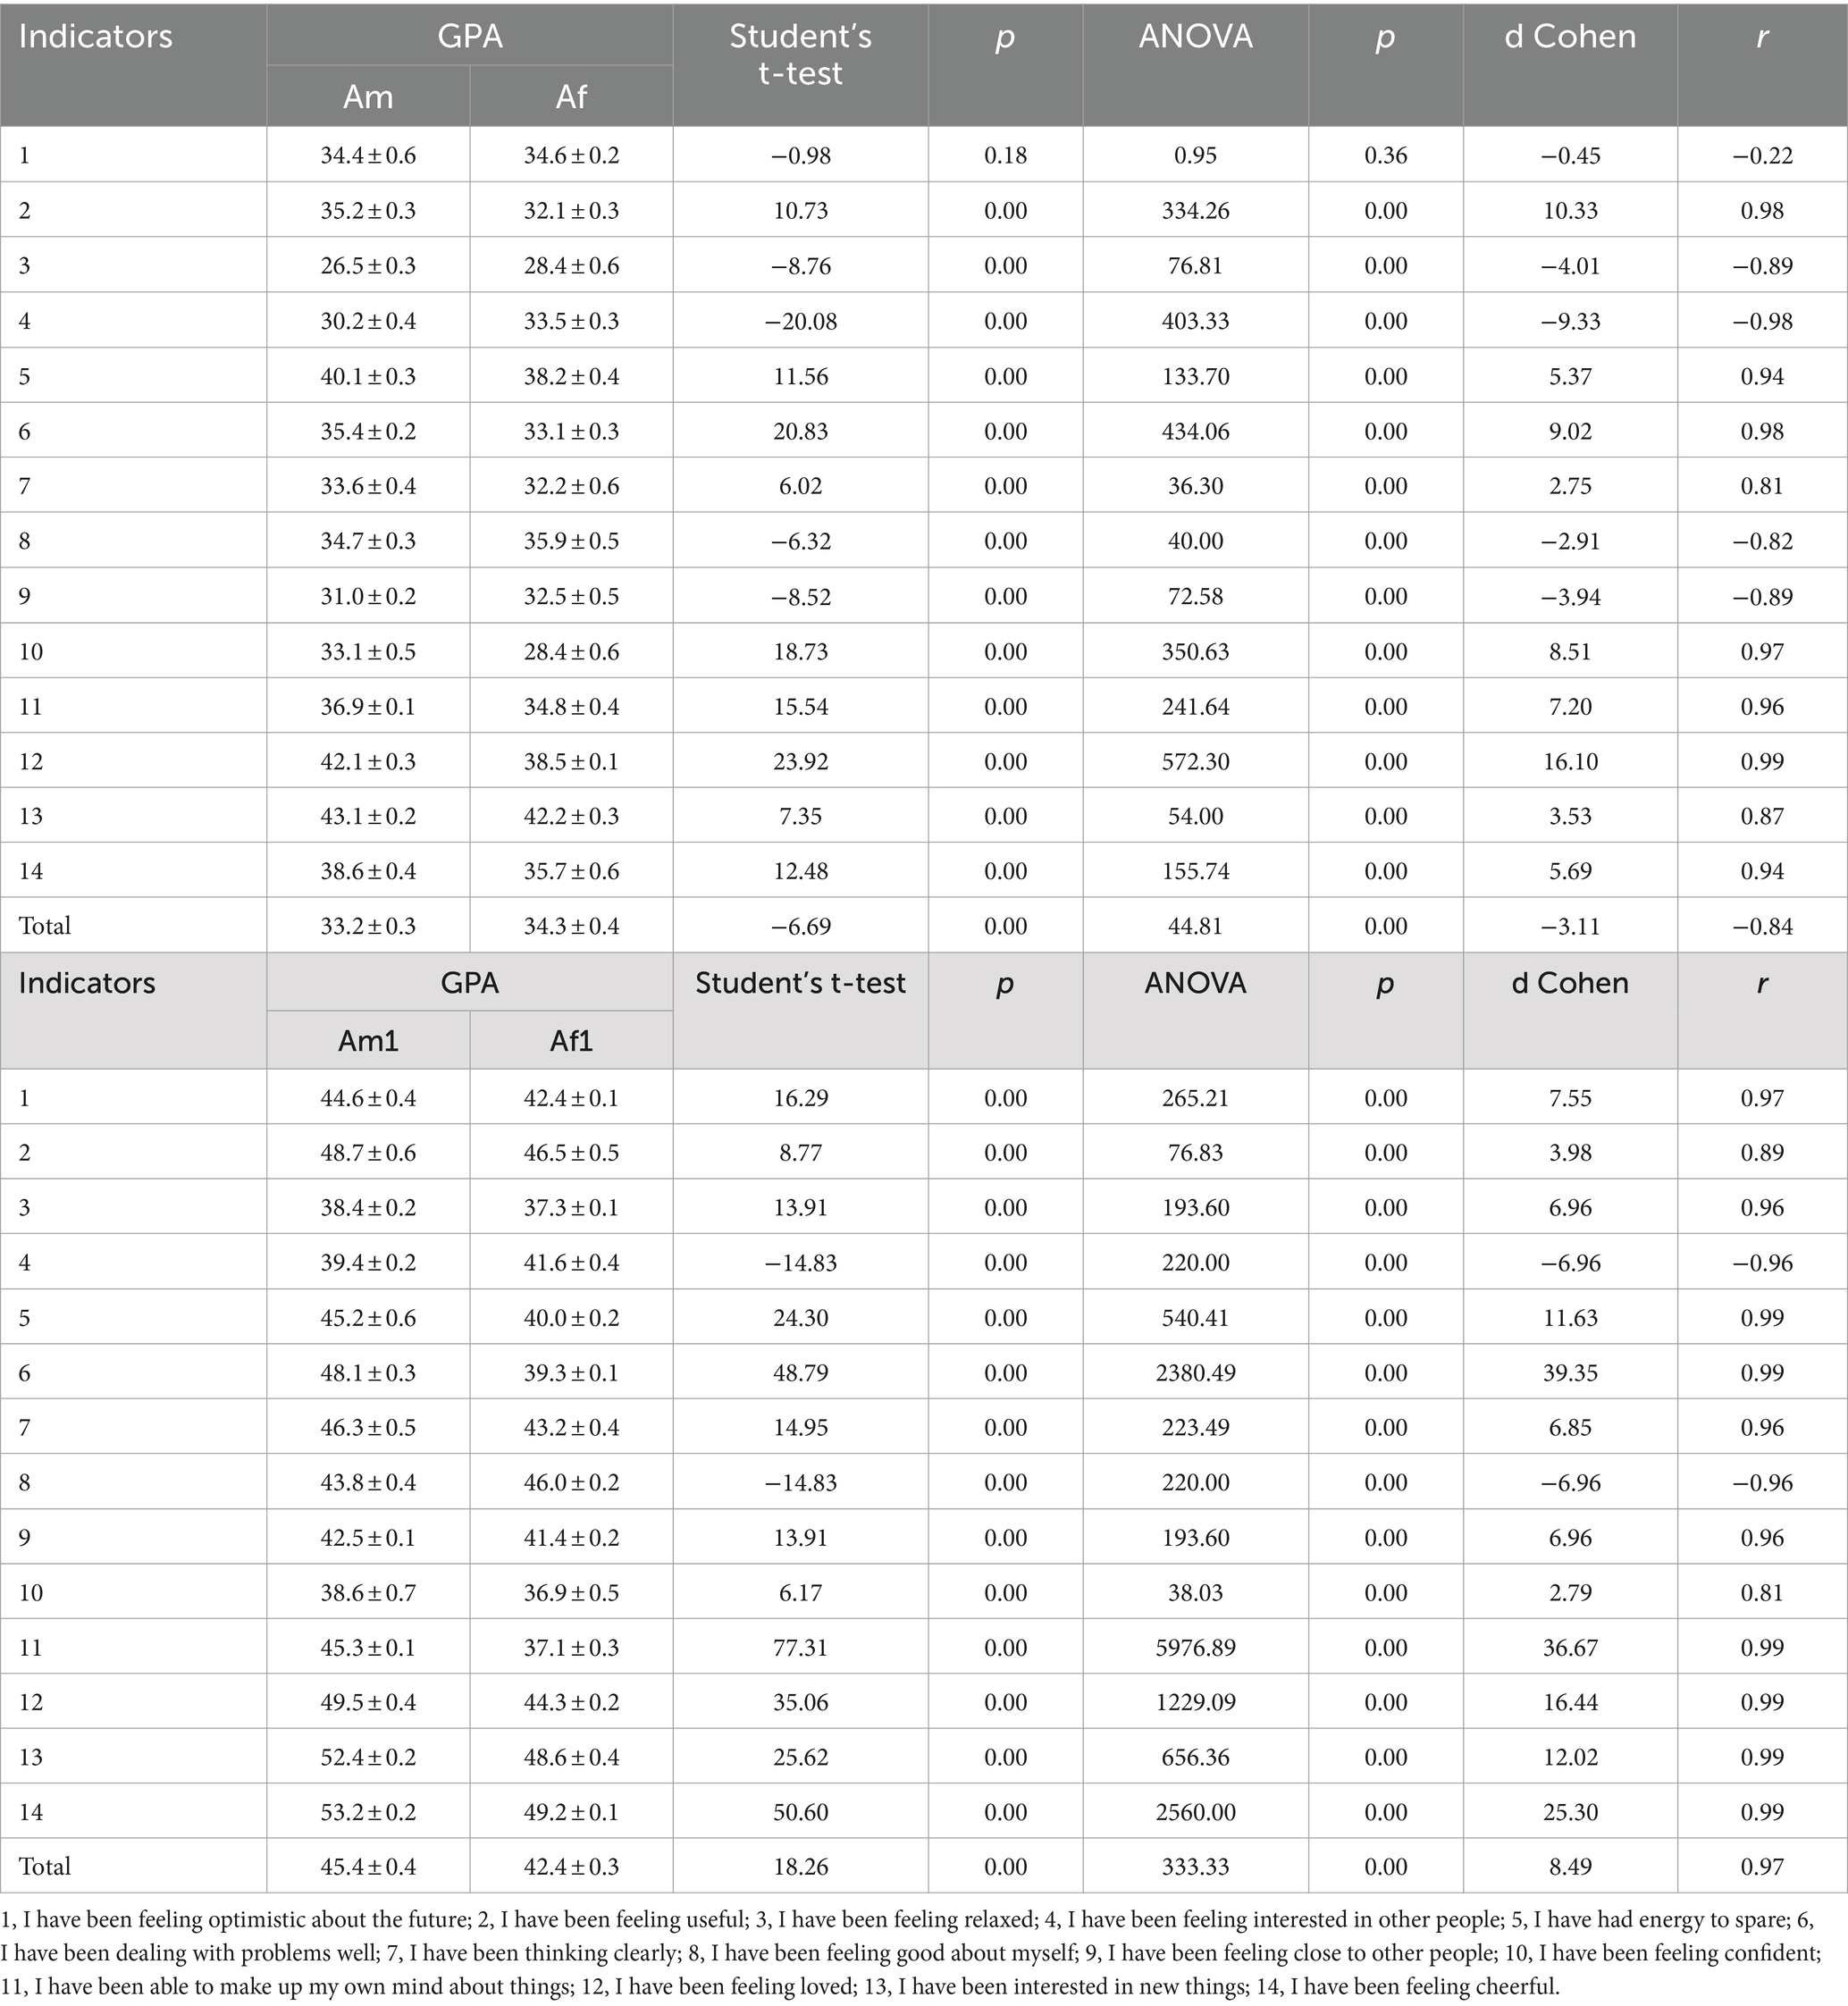Select the p value 0.18

[x=1005, y=155]
